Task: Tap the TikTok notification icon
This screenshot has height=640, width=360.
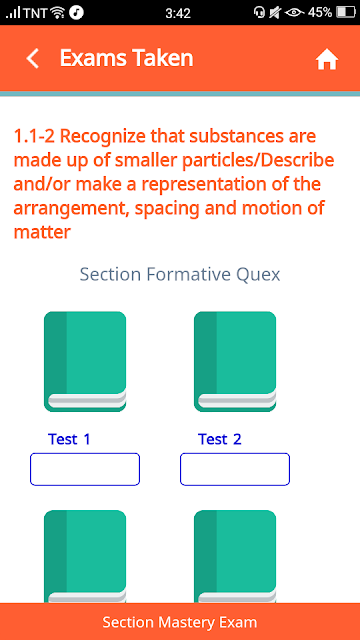Action: pyautogui.click(x=76, y=13)
